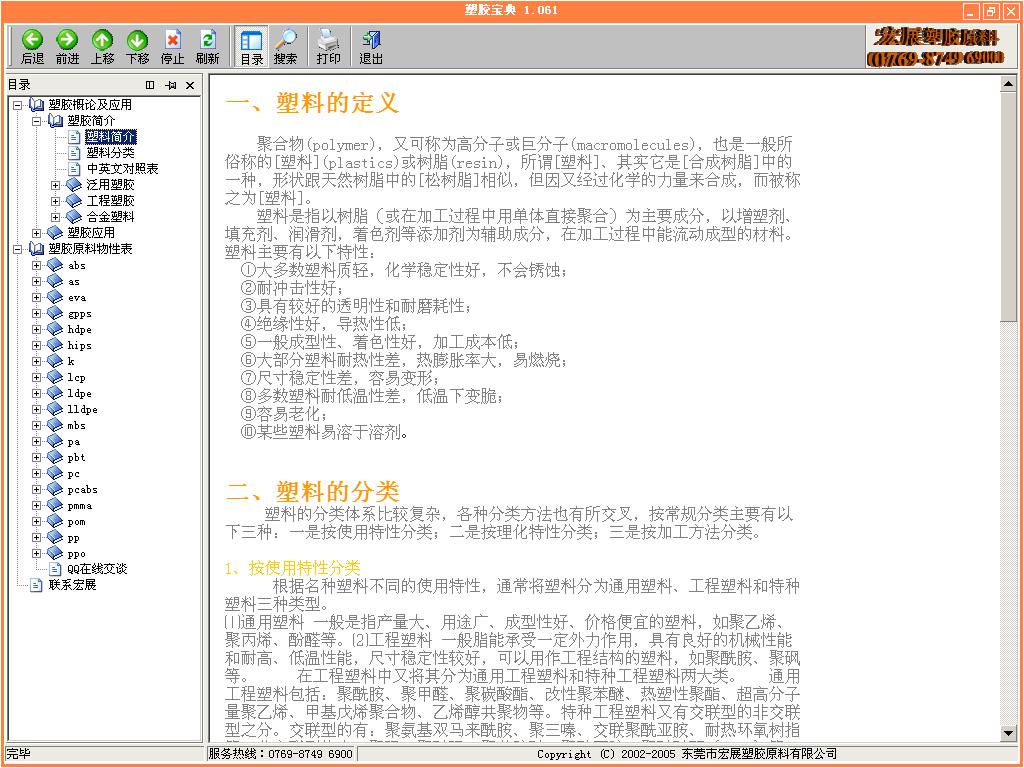Open the 联系宏展 entry
The height and width of the screenshot is (768, 1024).
point(72,585)
